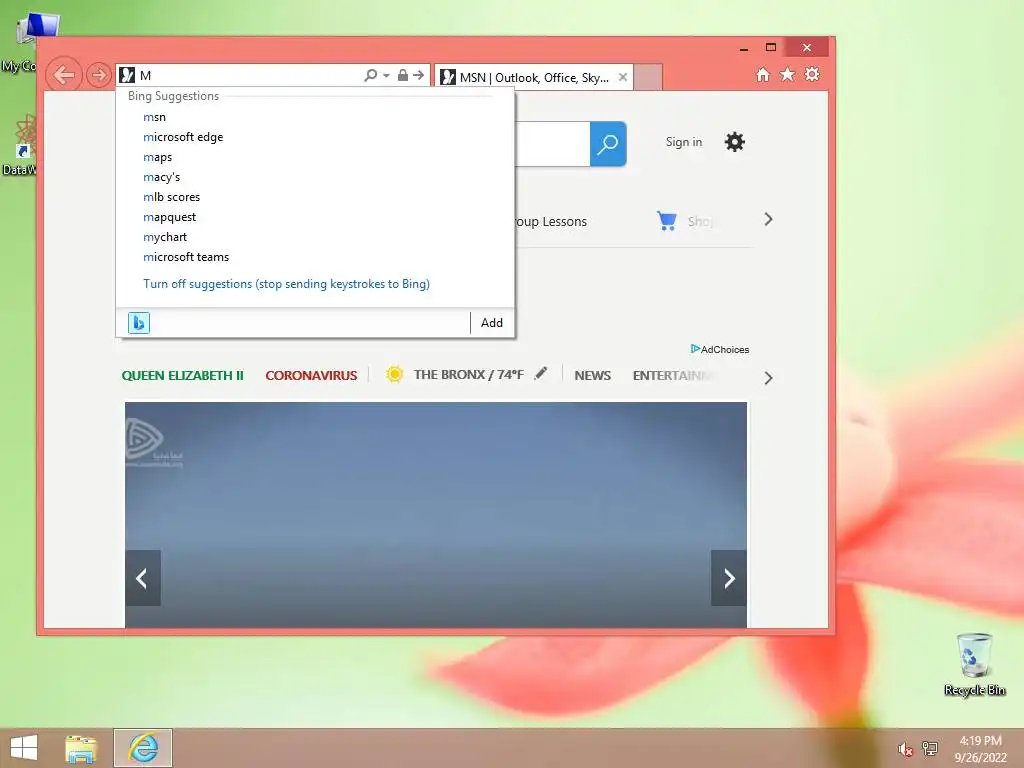Screen dimensions: 1024x768
Task: Click the AdChoices link
Action: point(720,349)
